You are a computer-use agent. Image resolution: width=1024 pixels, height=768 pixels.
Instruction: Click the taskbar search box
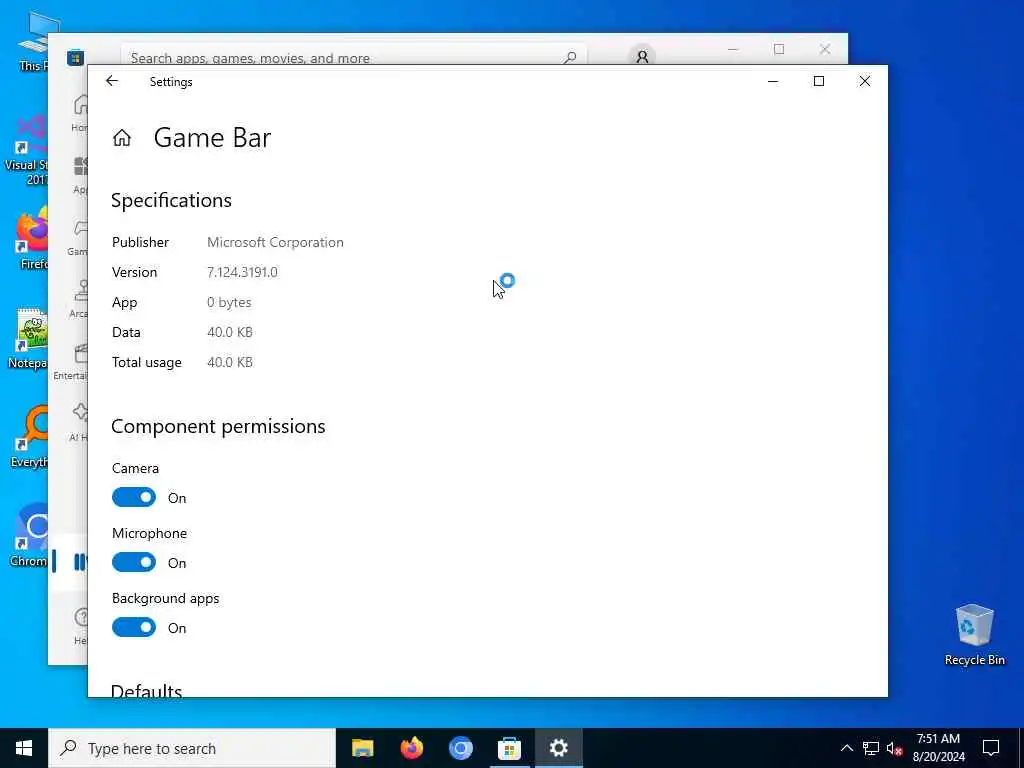point(192,748)
